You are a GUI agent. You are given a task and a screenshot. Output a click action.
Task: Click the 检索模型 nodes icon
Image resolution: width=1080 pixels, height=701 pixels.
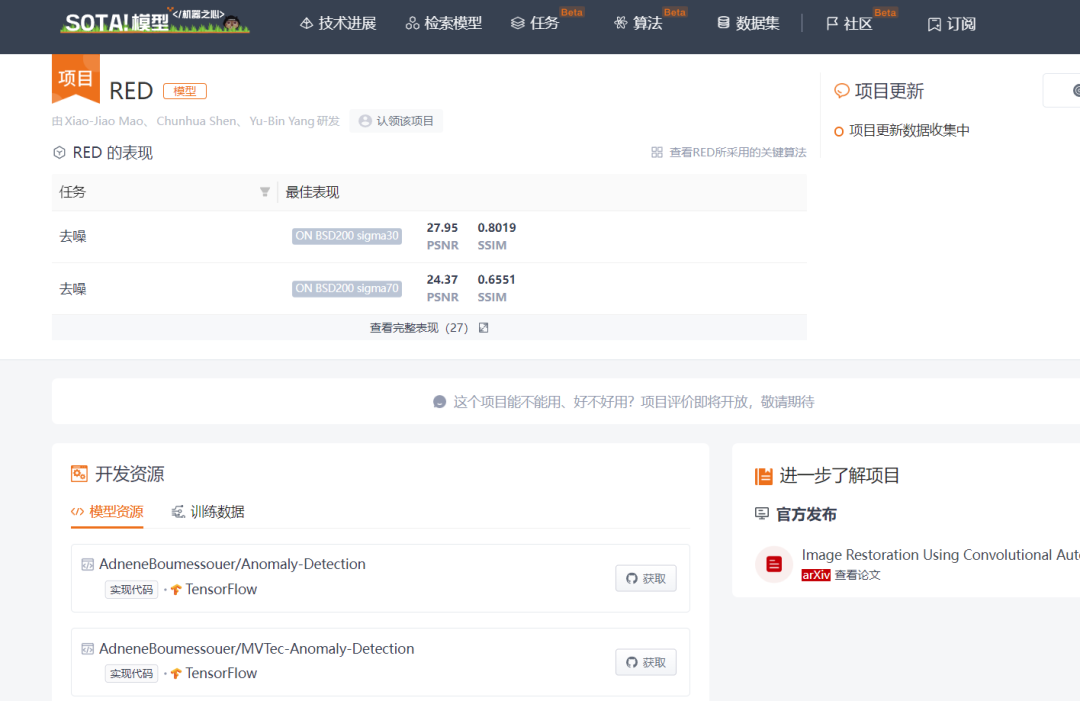click(x=413, y=23)
